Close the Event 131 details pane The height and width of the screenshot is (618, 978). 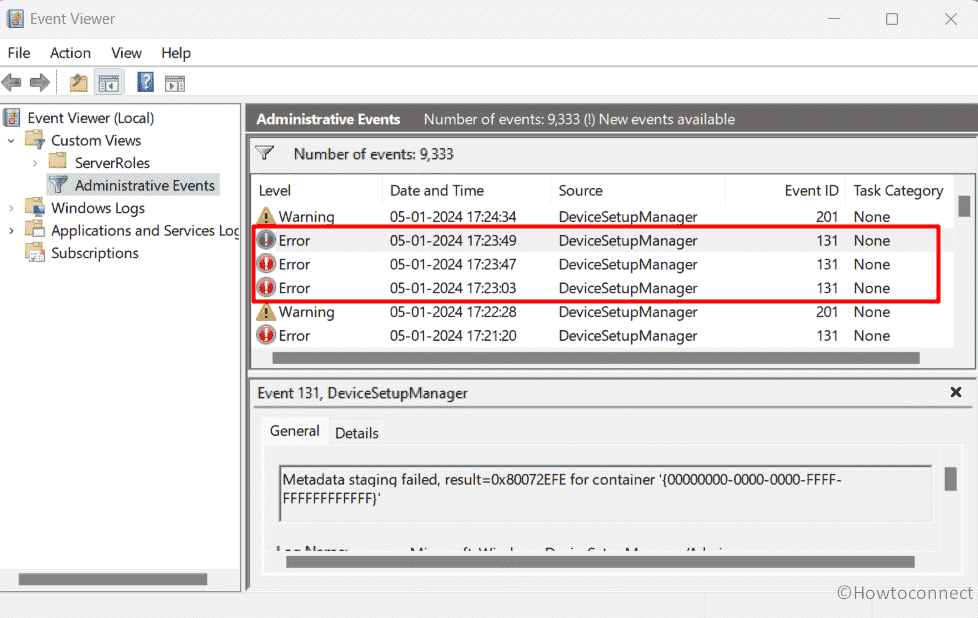pyautogui.click(x=956, y=392)
